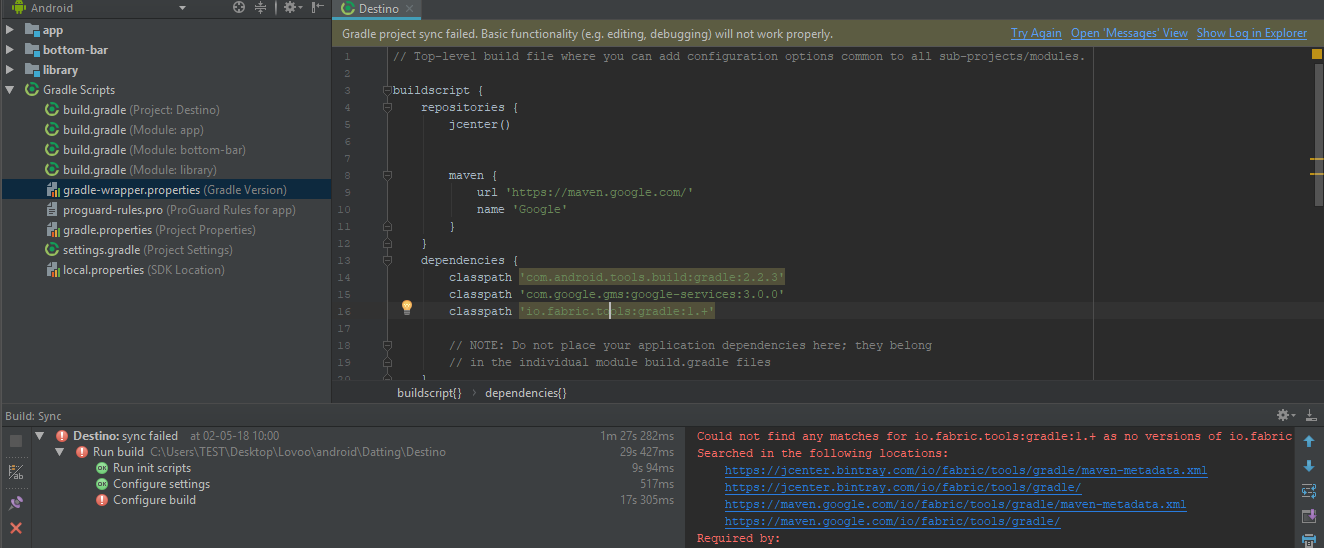Image resolution: width=1324 pixels, height=548 pixels.
Task: Click green OK icon beside Run init scripts
Action: [102, 468]
